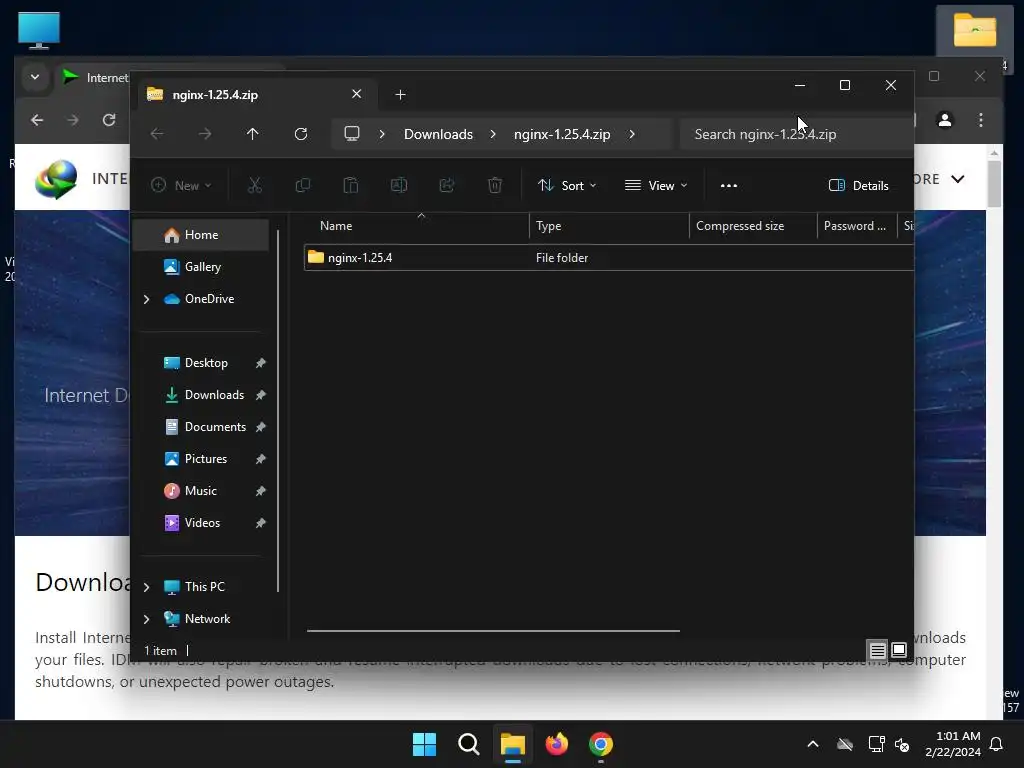Click the nginx-1.25.4.zip breadcrumb segment
1024x768 pixels.
562,134
